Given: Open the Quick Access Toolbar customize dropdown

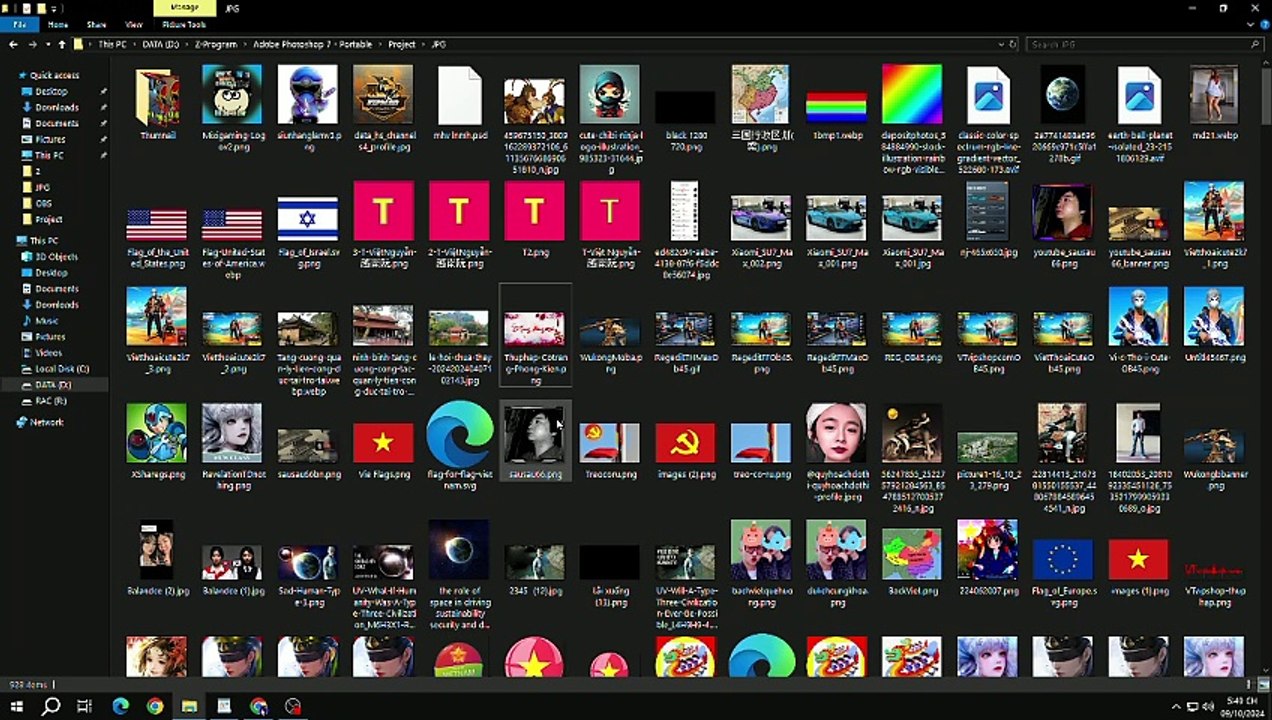Looking at the screenshot, I should (x=52, y=8).
